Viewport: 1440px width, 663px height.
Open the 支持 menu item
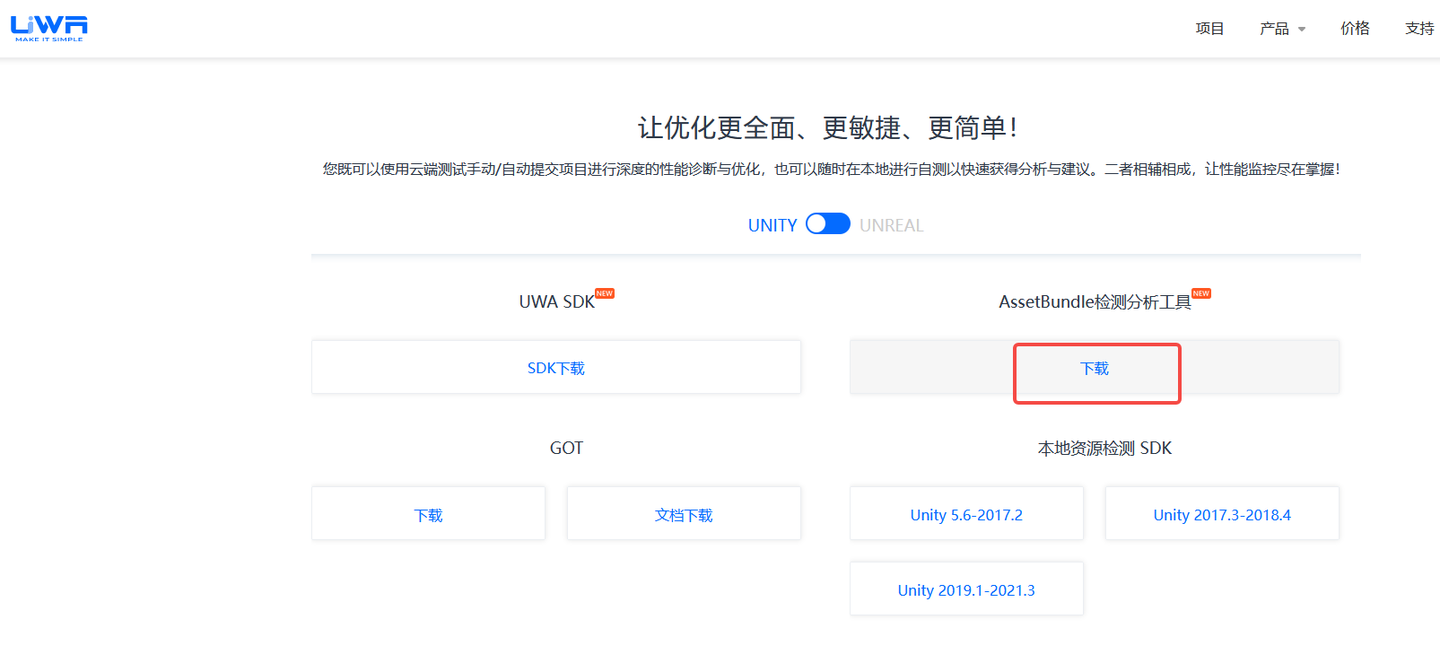coord(1419,28)
